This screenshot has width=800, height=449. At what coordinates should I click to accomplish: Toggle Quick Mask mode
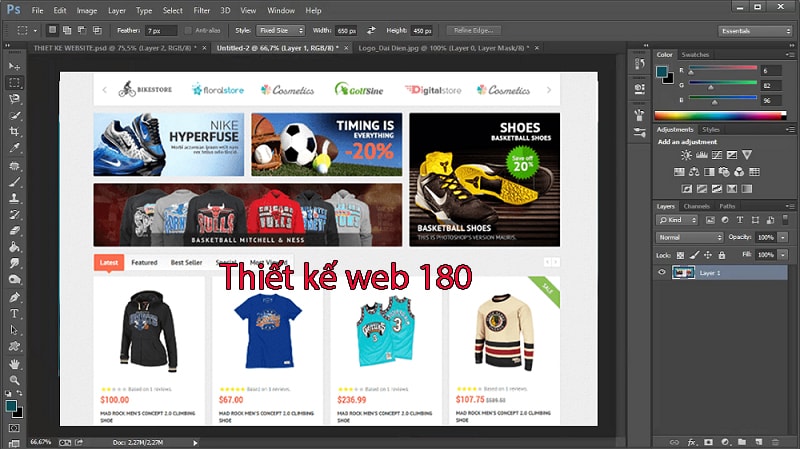click(14, 428)
